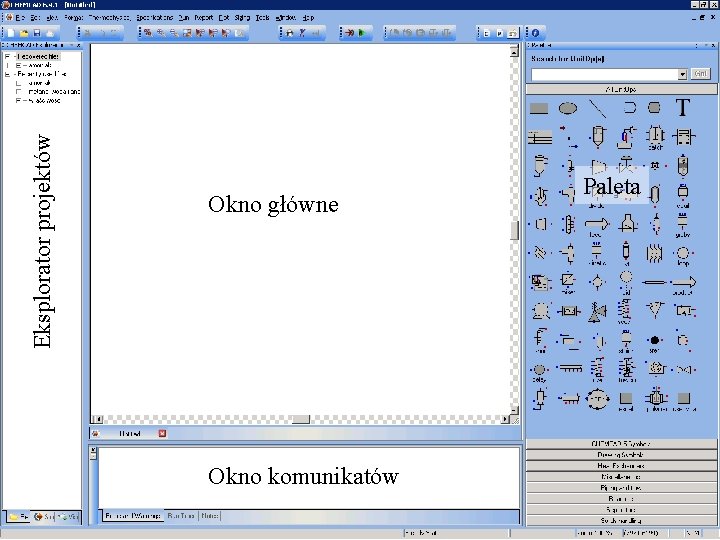Pick the thin pipe segment unit in palette
This screenshot has height=540, width=720.
click(x=655, y=282)
